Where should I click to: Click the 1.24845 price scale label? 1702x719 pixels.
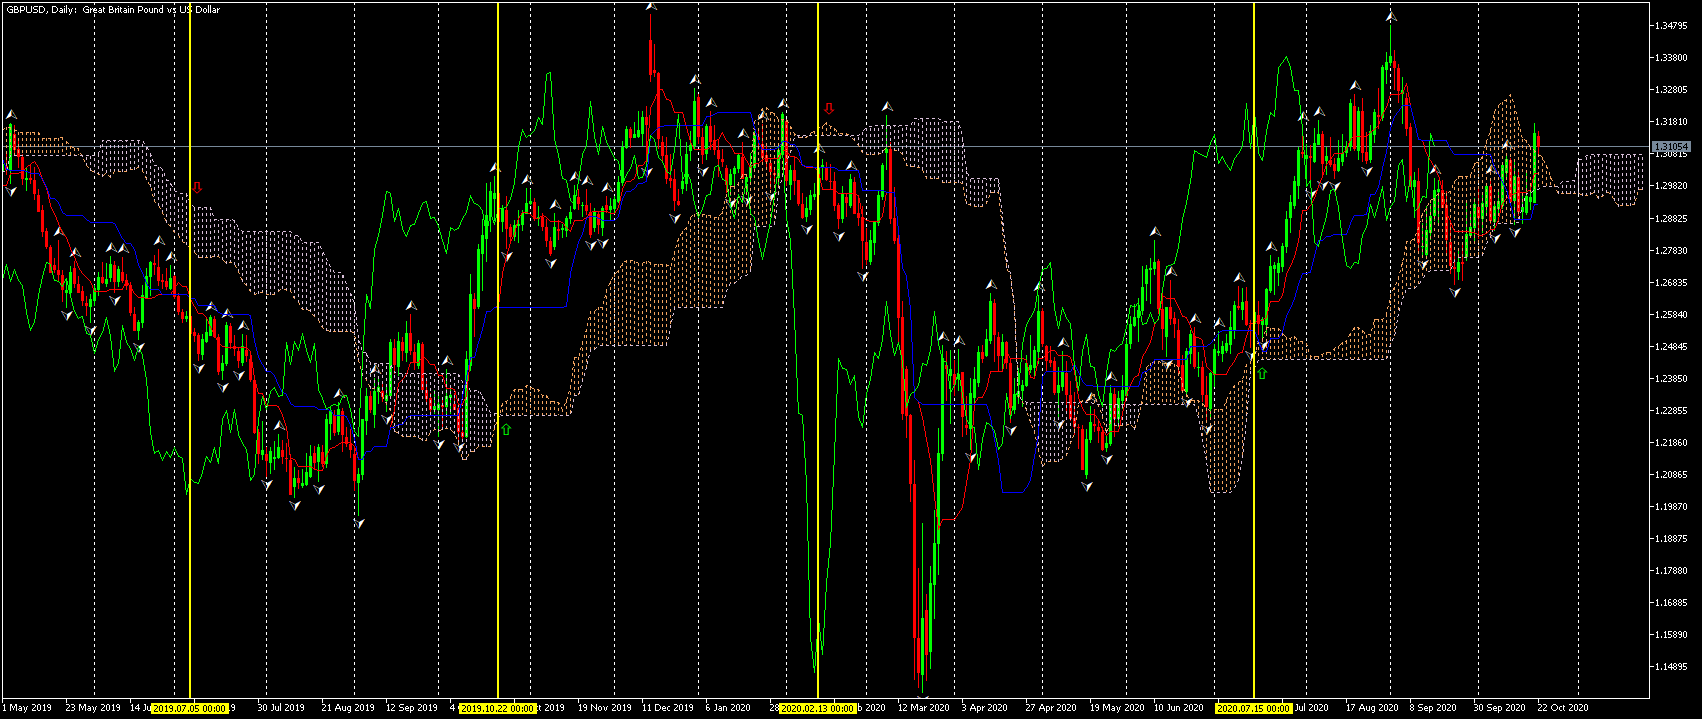[1671, 346]
